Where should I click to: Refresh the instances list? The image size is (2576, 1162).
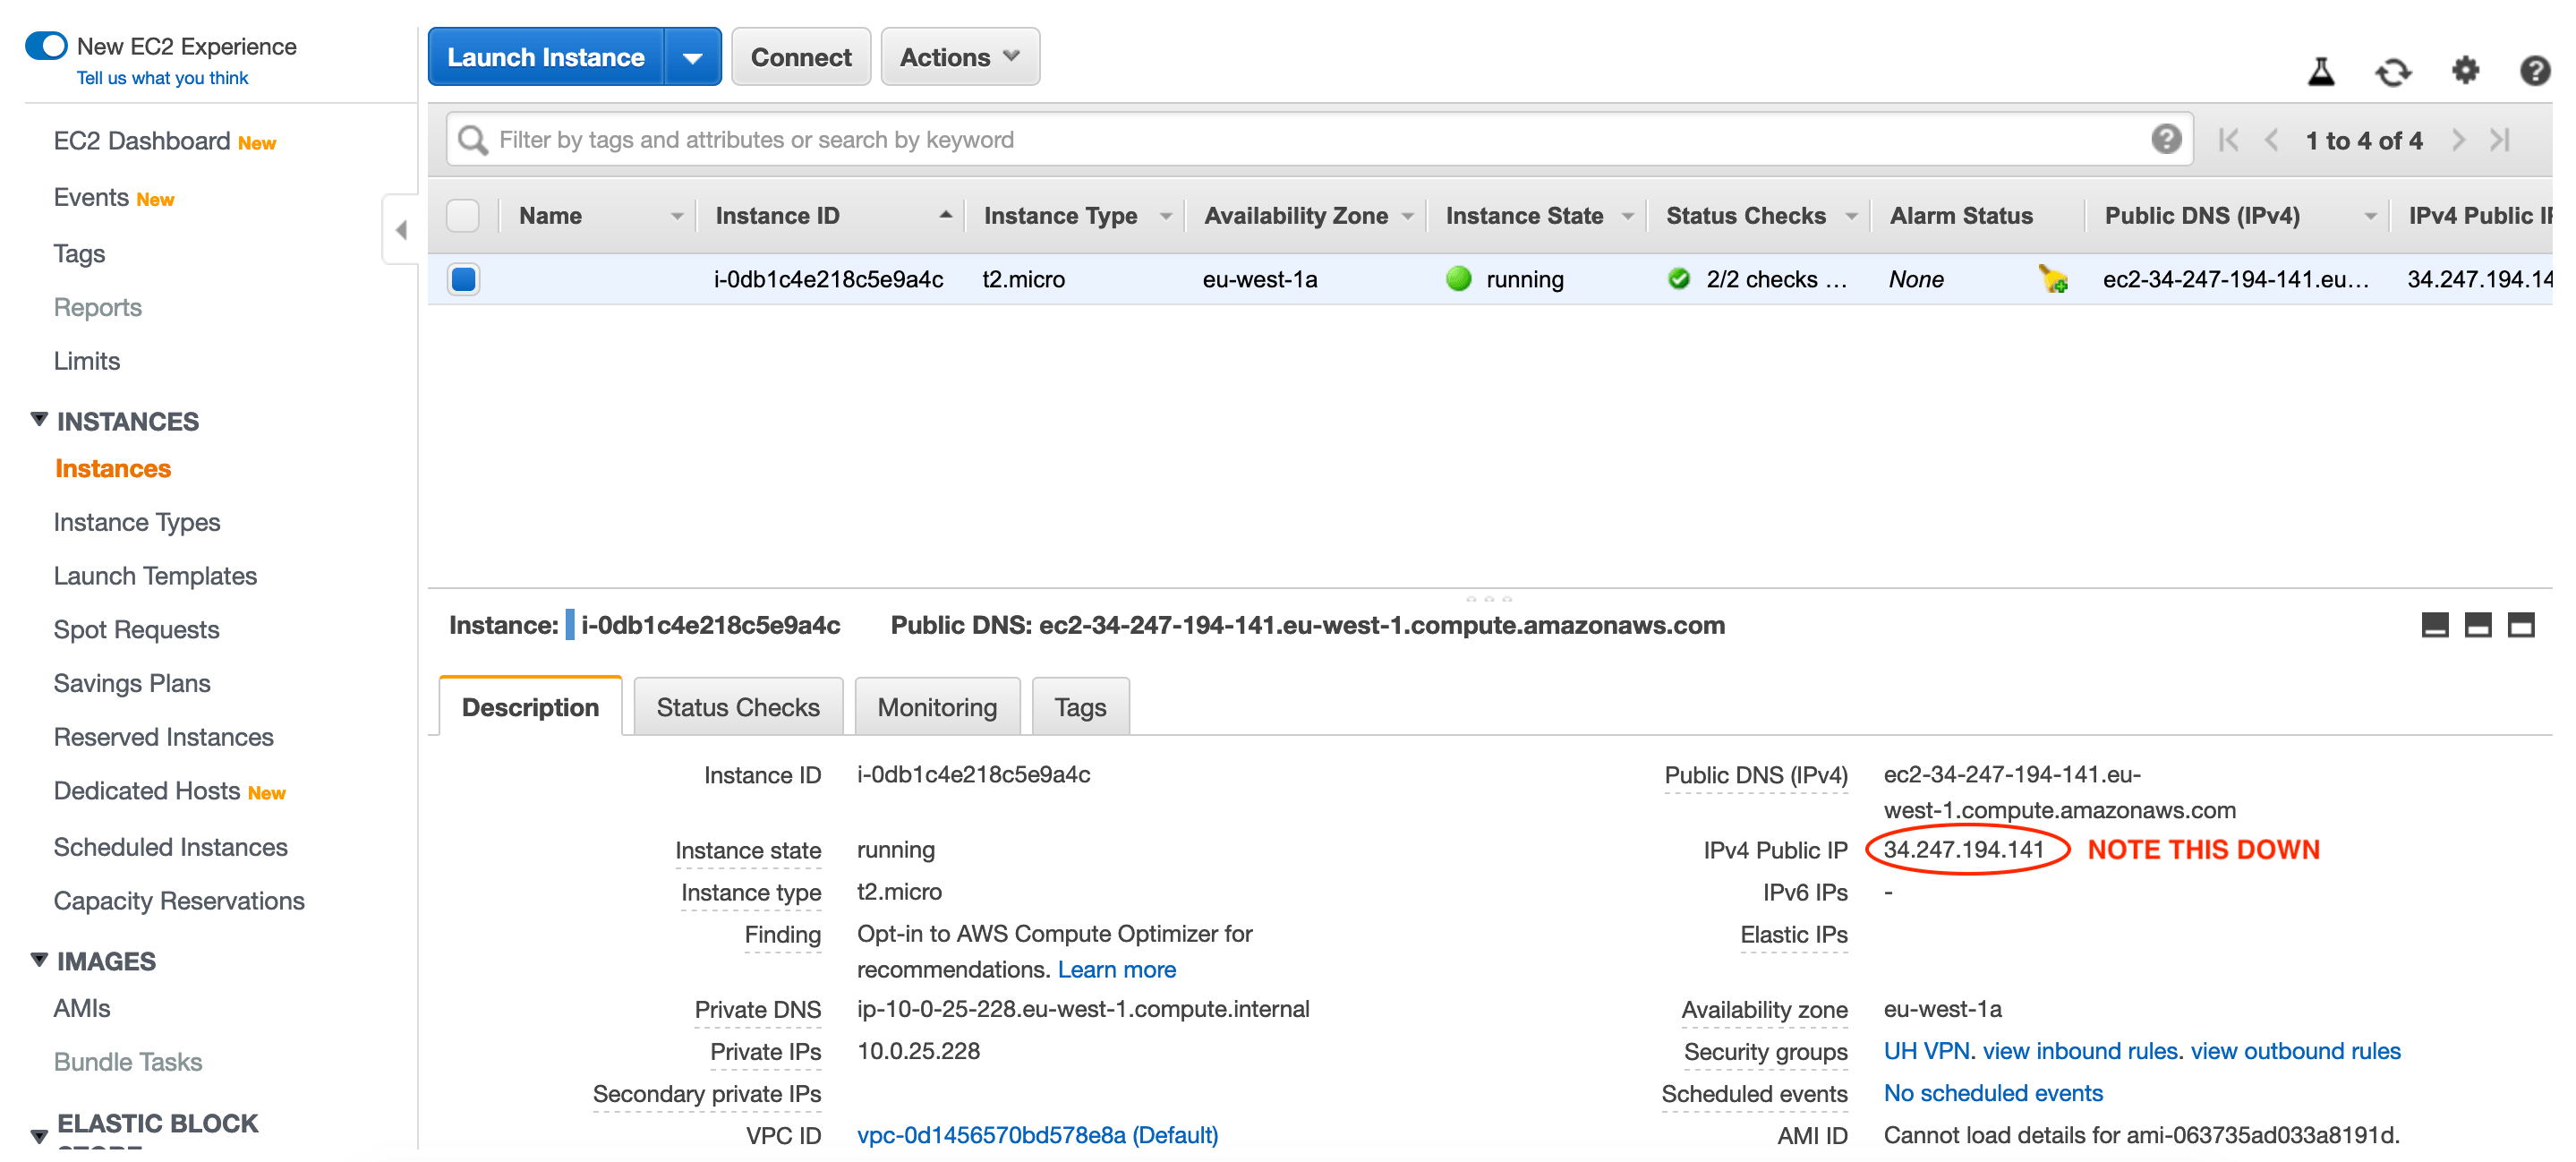(2393, 71)
